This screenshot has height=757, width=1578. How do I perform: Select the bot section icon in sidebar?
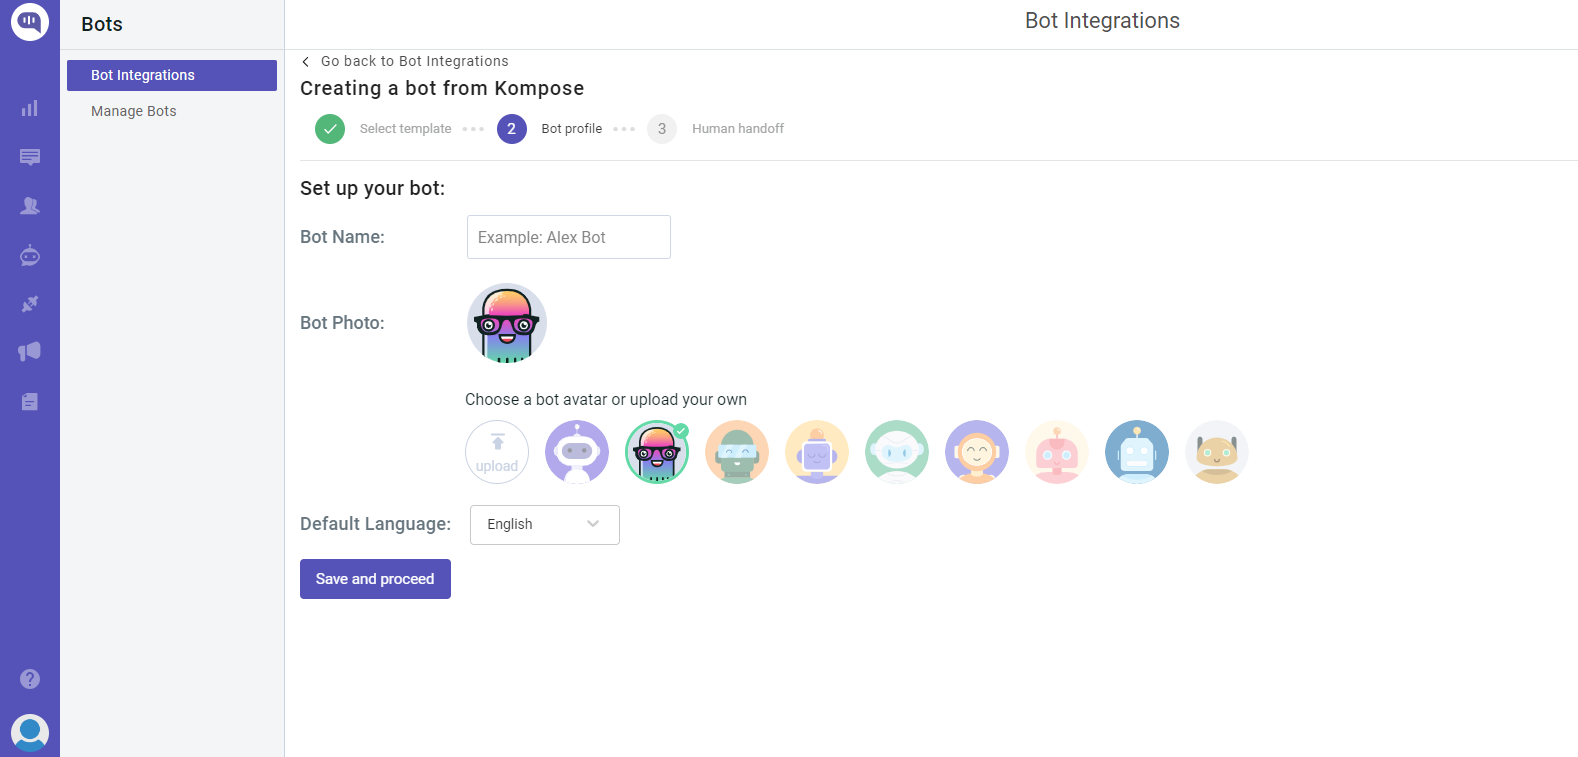coord(30,255)
